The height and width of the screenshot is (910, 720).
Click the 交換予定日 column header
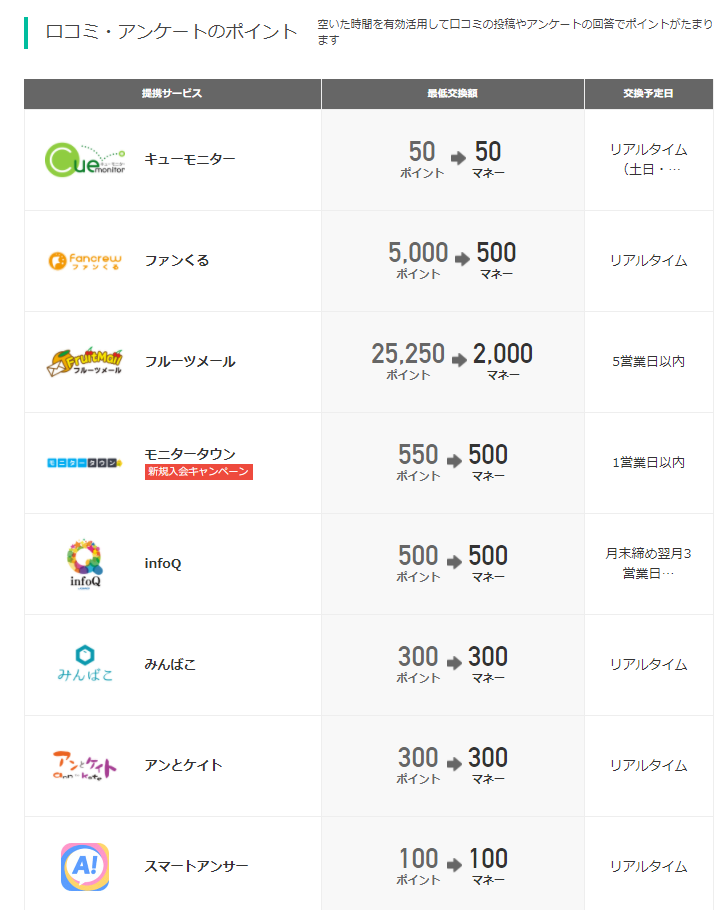(x=648, y=94)
